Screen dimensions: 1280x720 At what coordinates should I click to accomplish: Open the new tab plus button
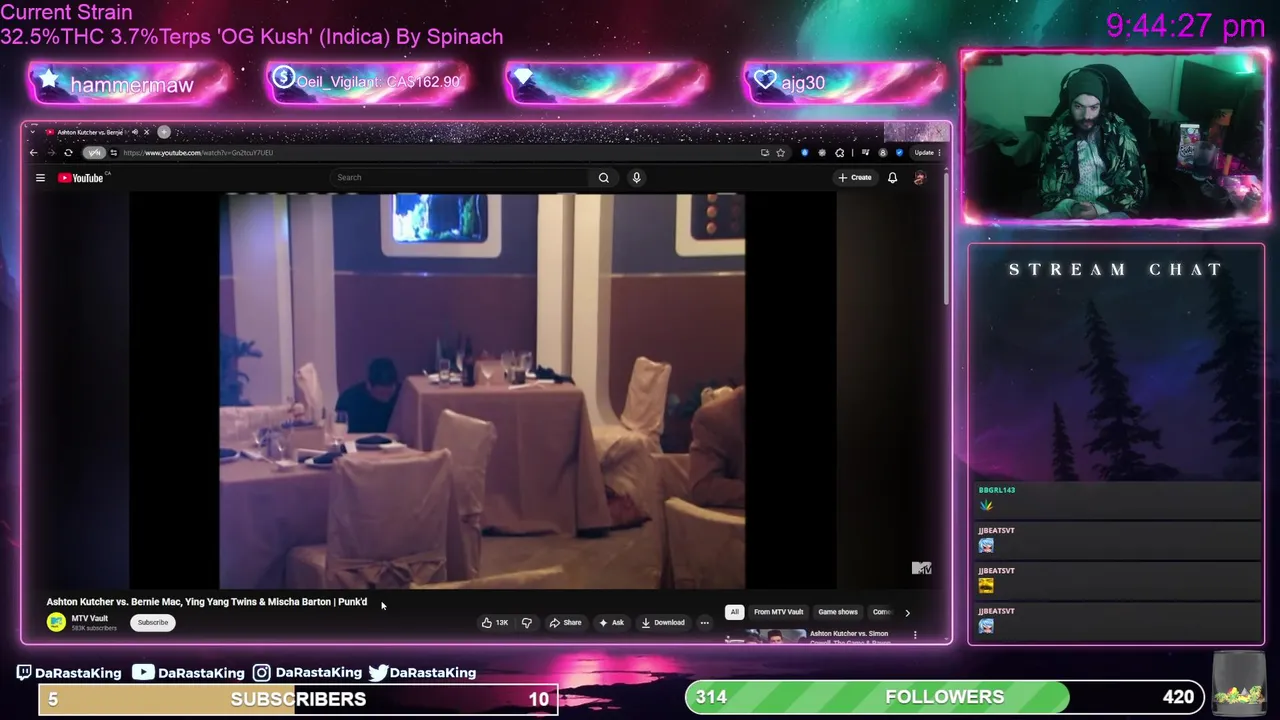(164, 132)
